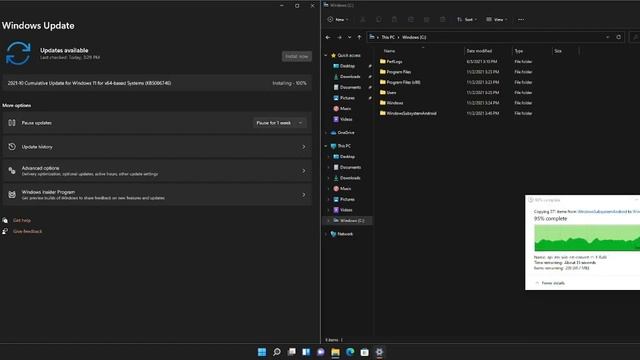Click the Share icon in Explorer toolbar
Viewport: 640px width, 360px height.
[427, 20]
